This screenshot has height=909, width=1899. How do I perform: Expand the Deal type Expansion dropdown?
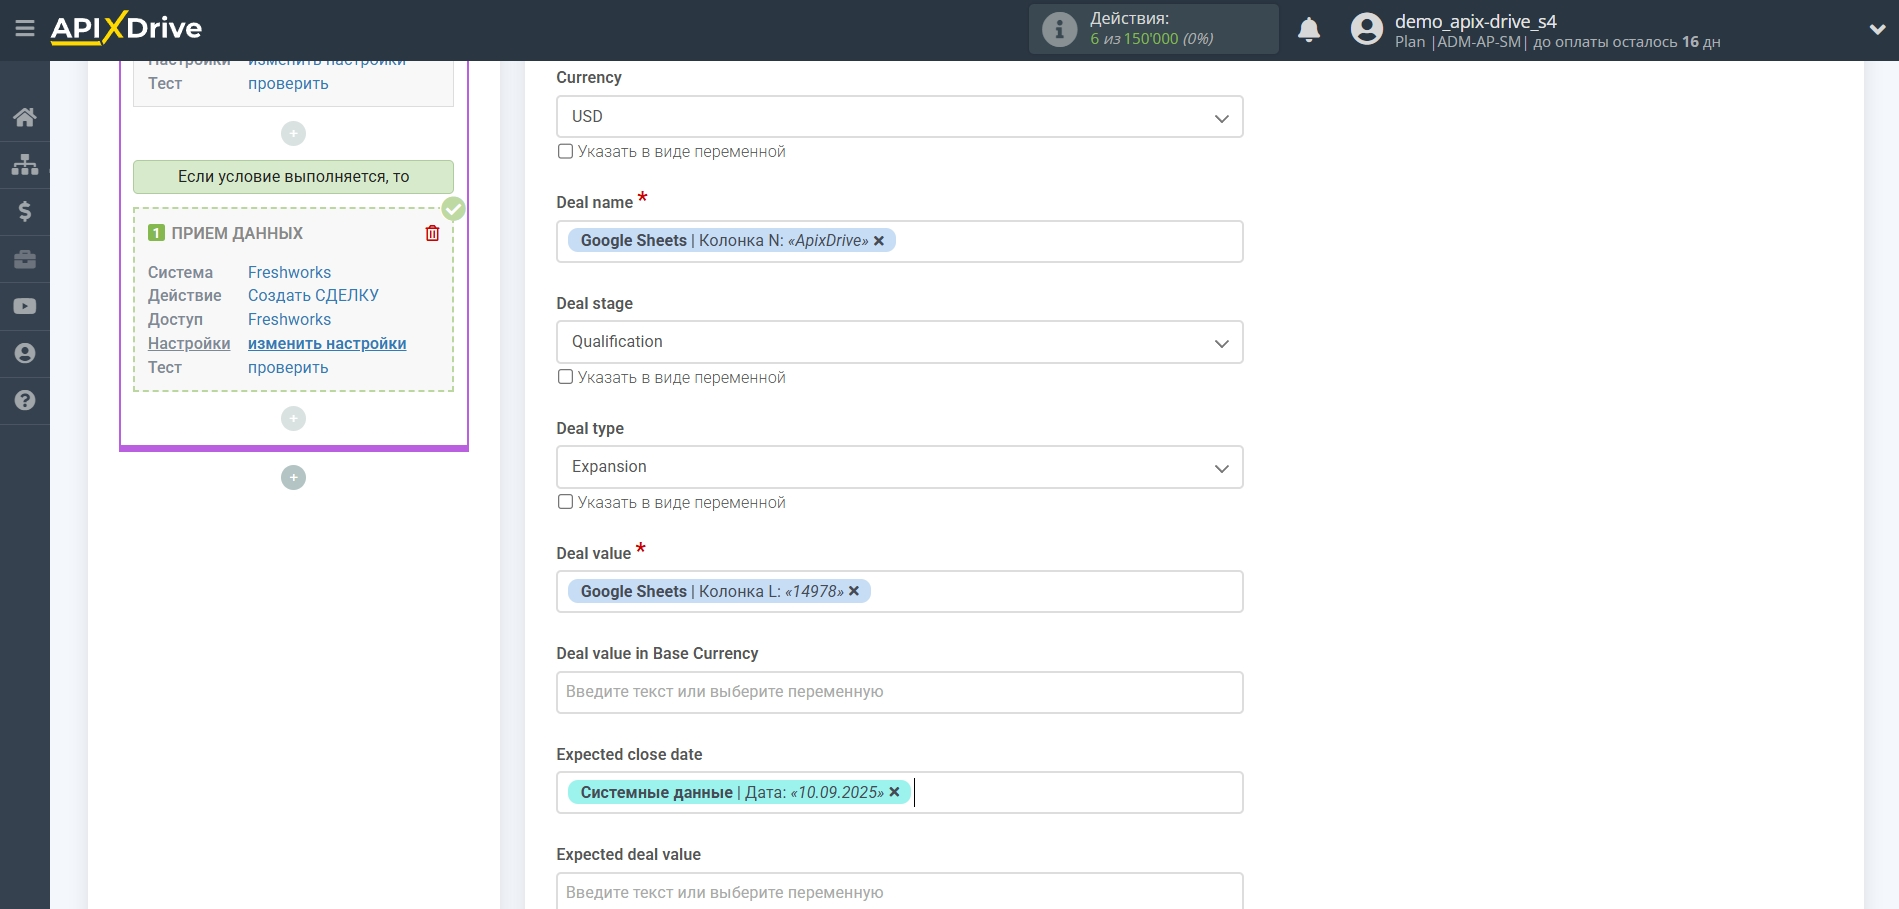pyautogui.click(x=898, y=467)
